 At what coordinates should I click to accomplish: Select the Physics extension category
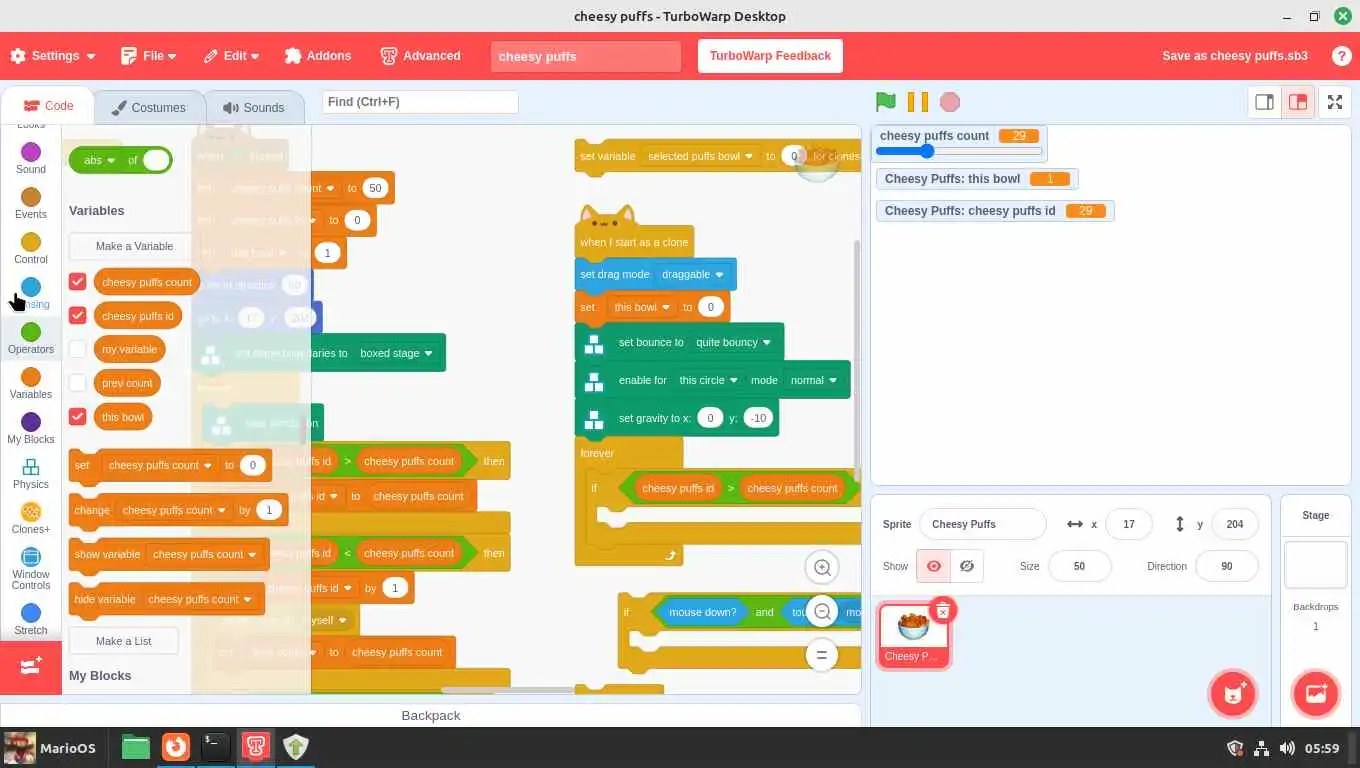[31, 473]
